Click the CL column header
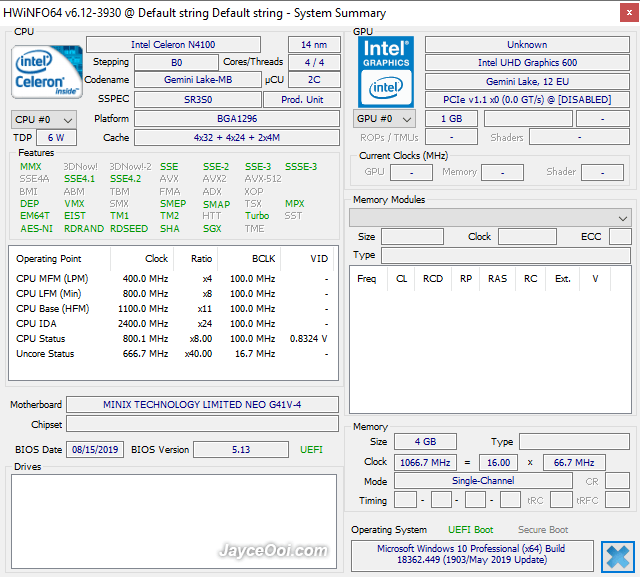This screenshot has height=577, width=640. coord(401,279)
